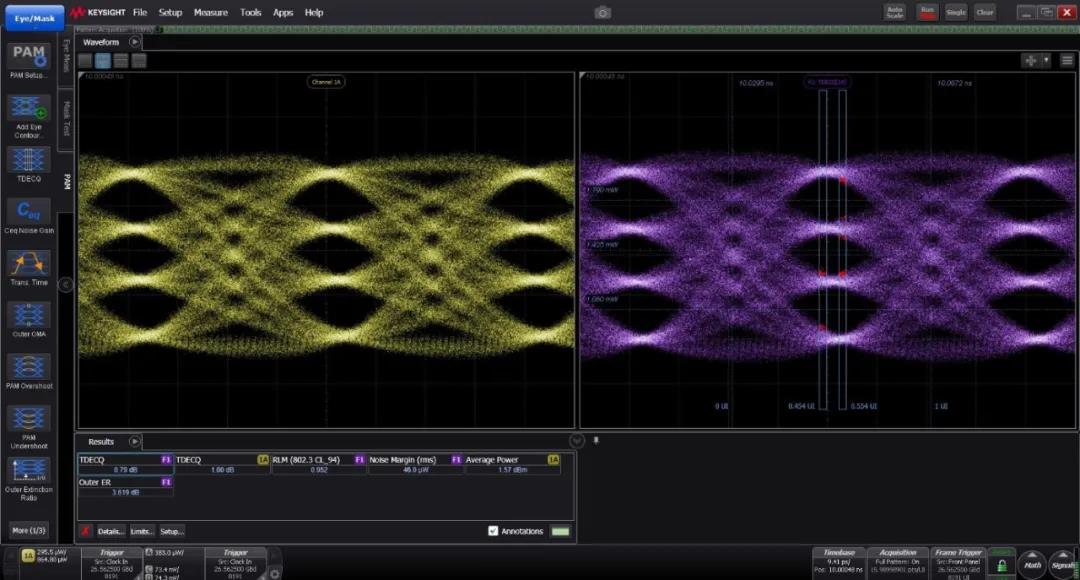The image size is (1080, 580).
Task: Switch to the Mask Test side tab
Action: click(67, 117)
